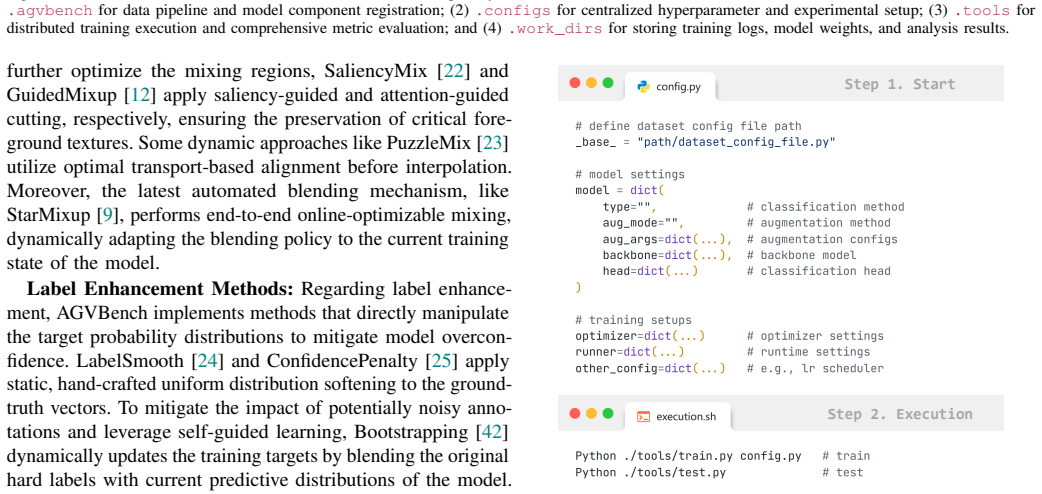Click the '# training setups' comment

coord(633,320)
